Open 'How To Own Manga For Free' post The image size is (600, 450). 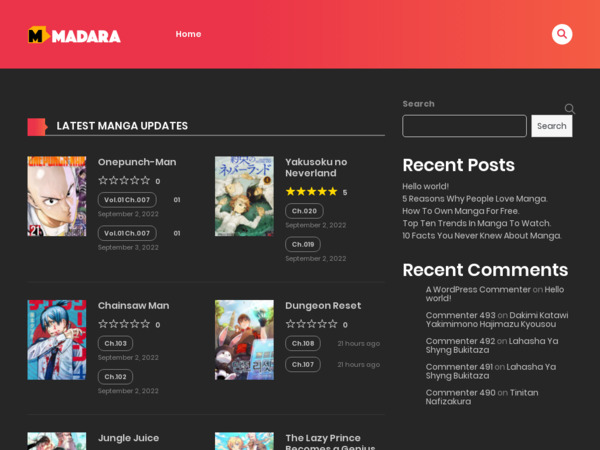[x=461, y=211]
